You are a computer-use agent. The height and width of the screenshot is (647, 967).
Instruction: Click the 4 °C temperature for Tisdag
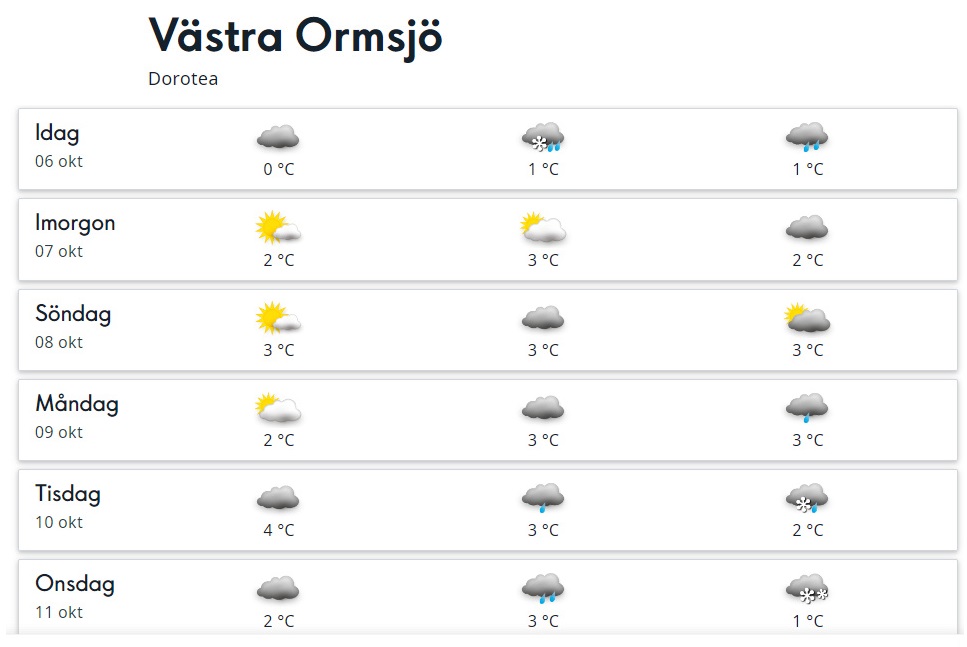[x=278, y=530]
